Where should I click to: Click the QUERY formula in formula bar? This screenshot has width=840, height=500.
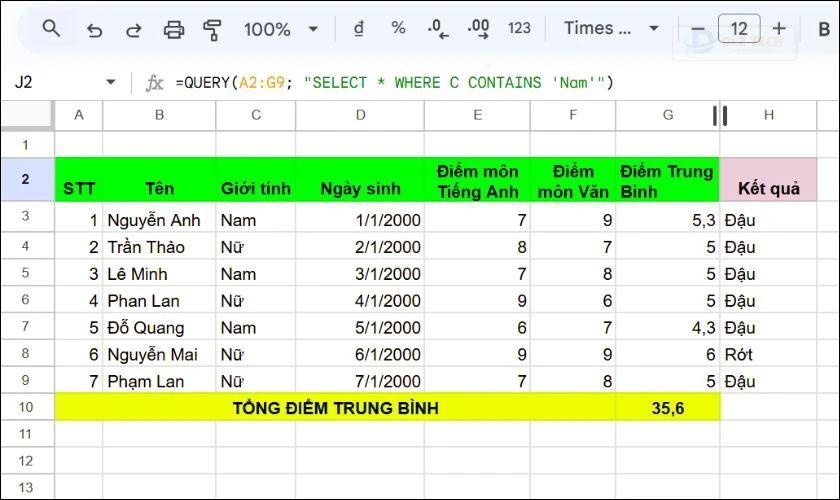(x=394, y=83)
